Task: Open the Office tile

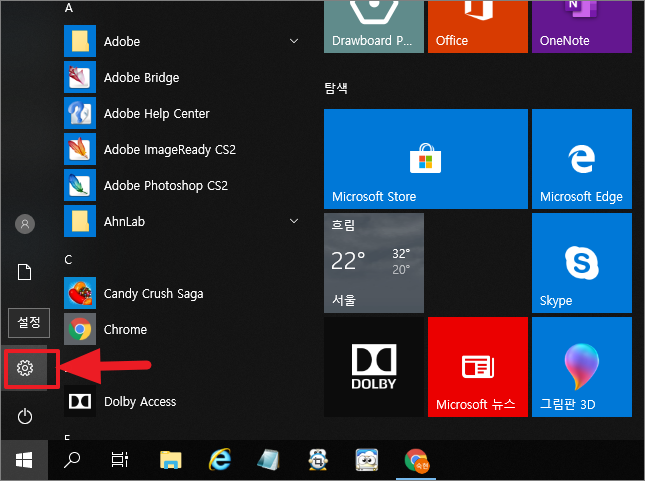Action: [478, 26]
